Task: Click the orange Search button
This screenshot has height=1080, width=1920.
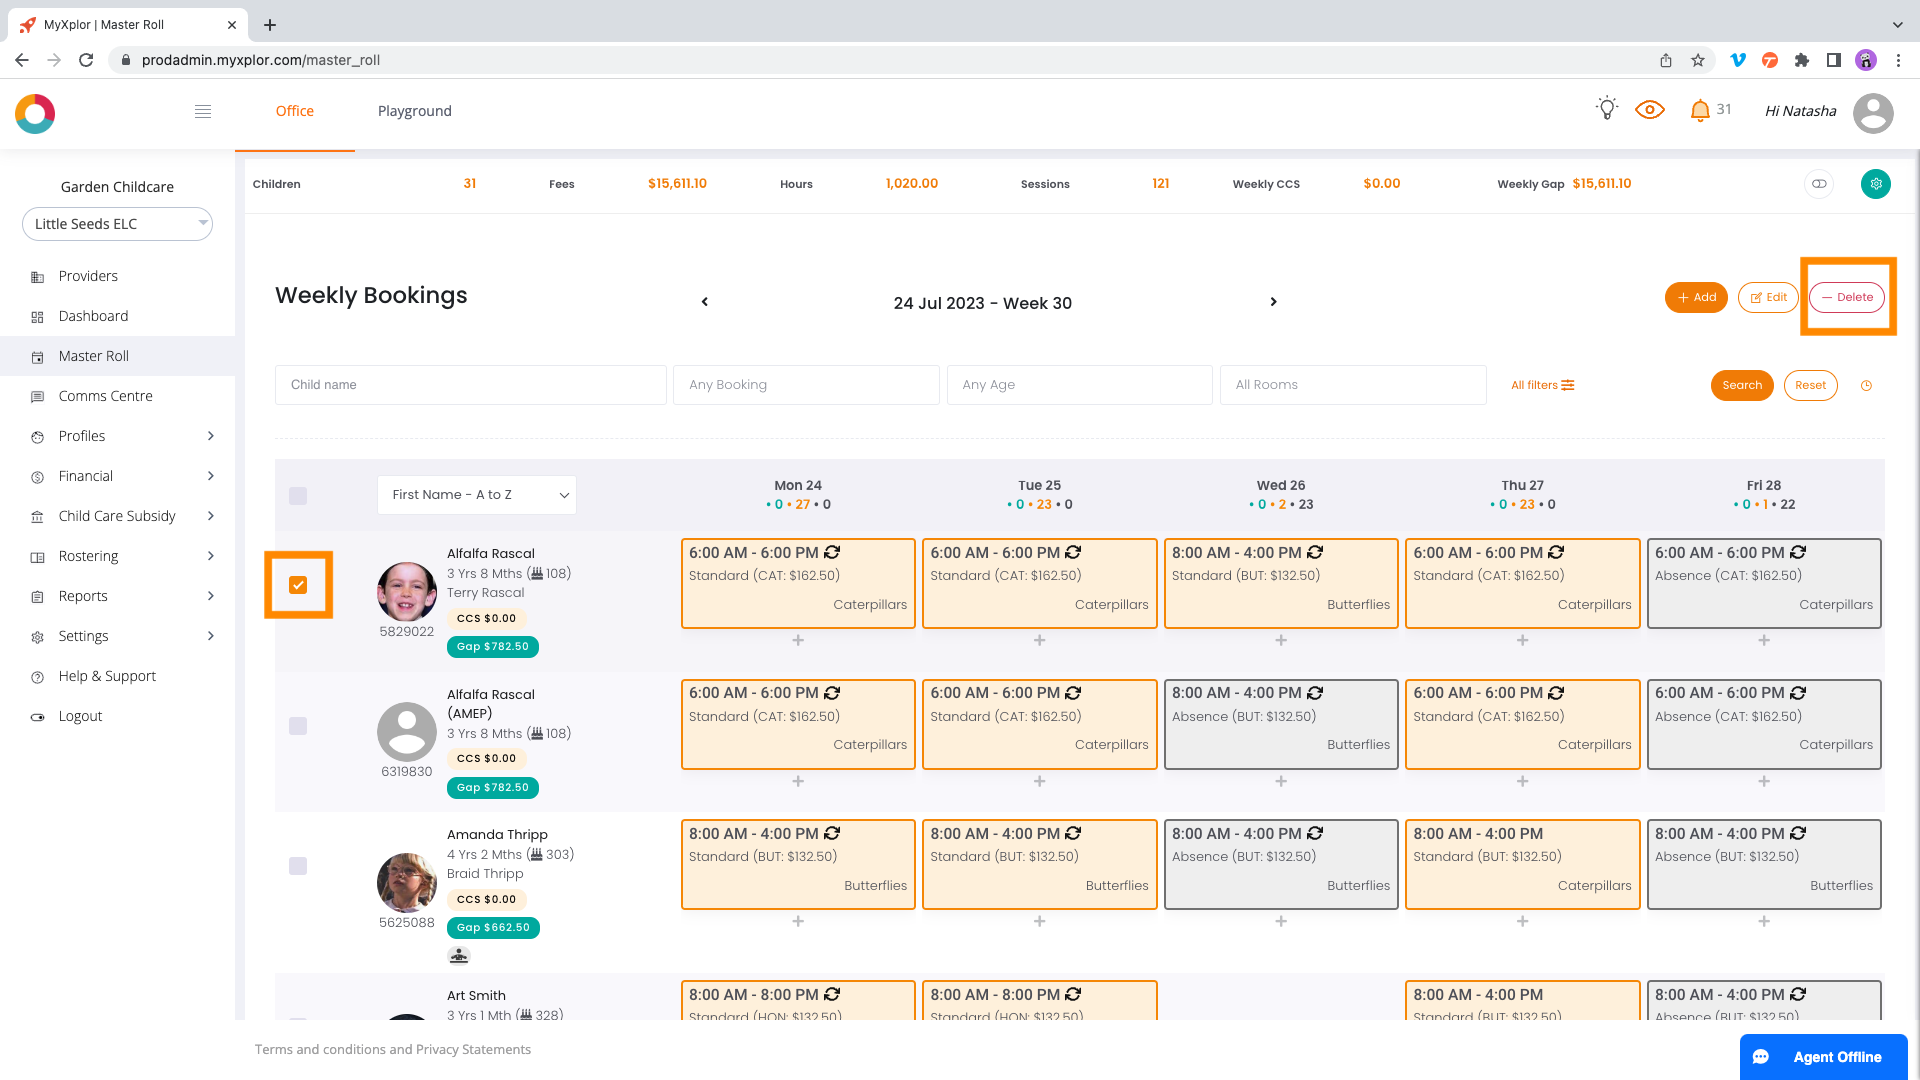Action: pyautogui.click(x=1741, y=386)
